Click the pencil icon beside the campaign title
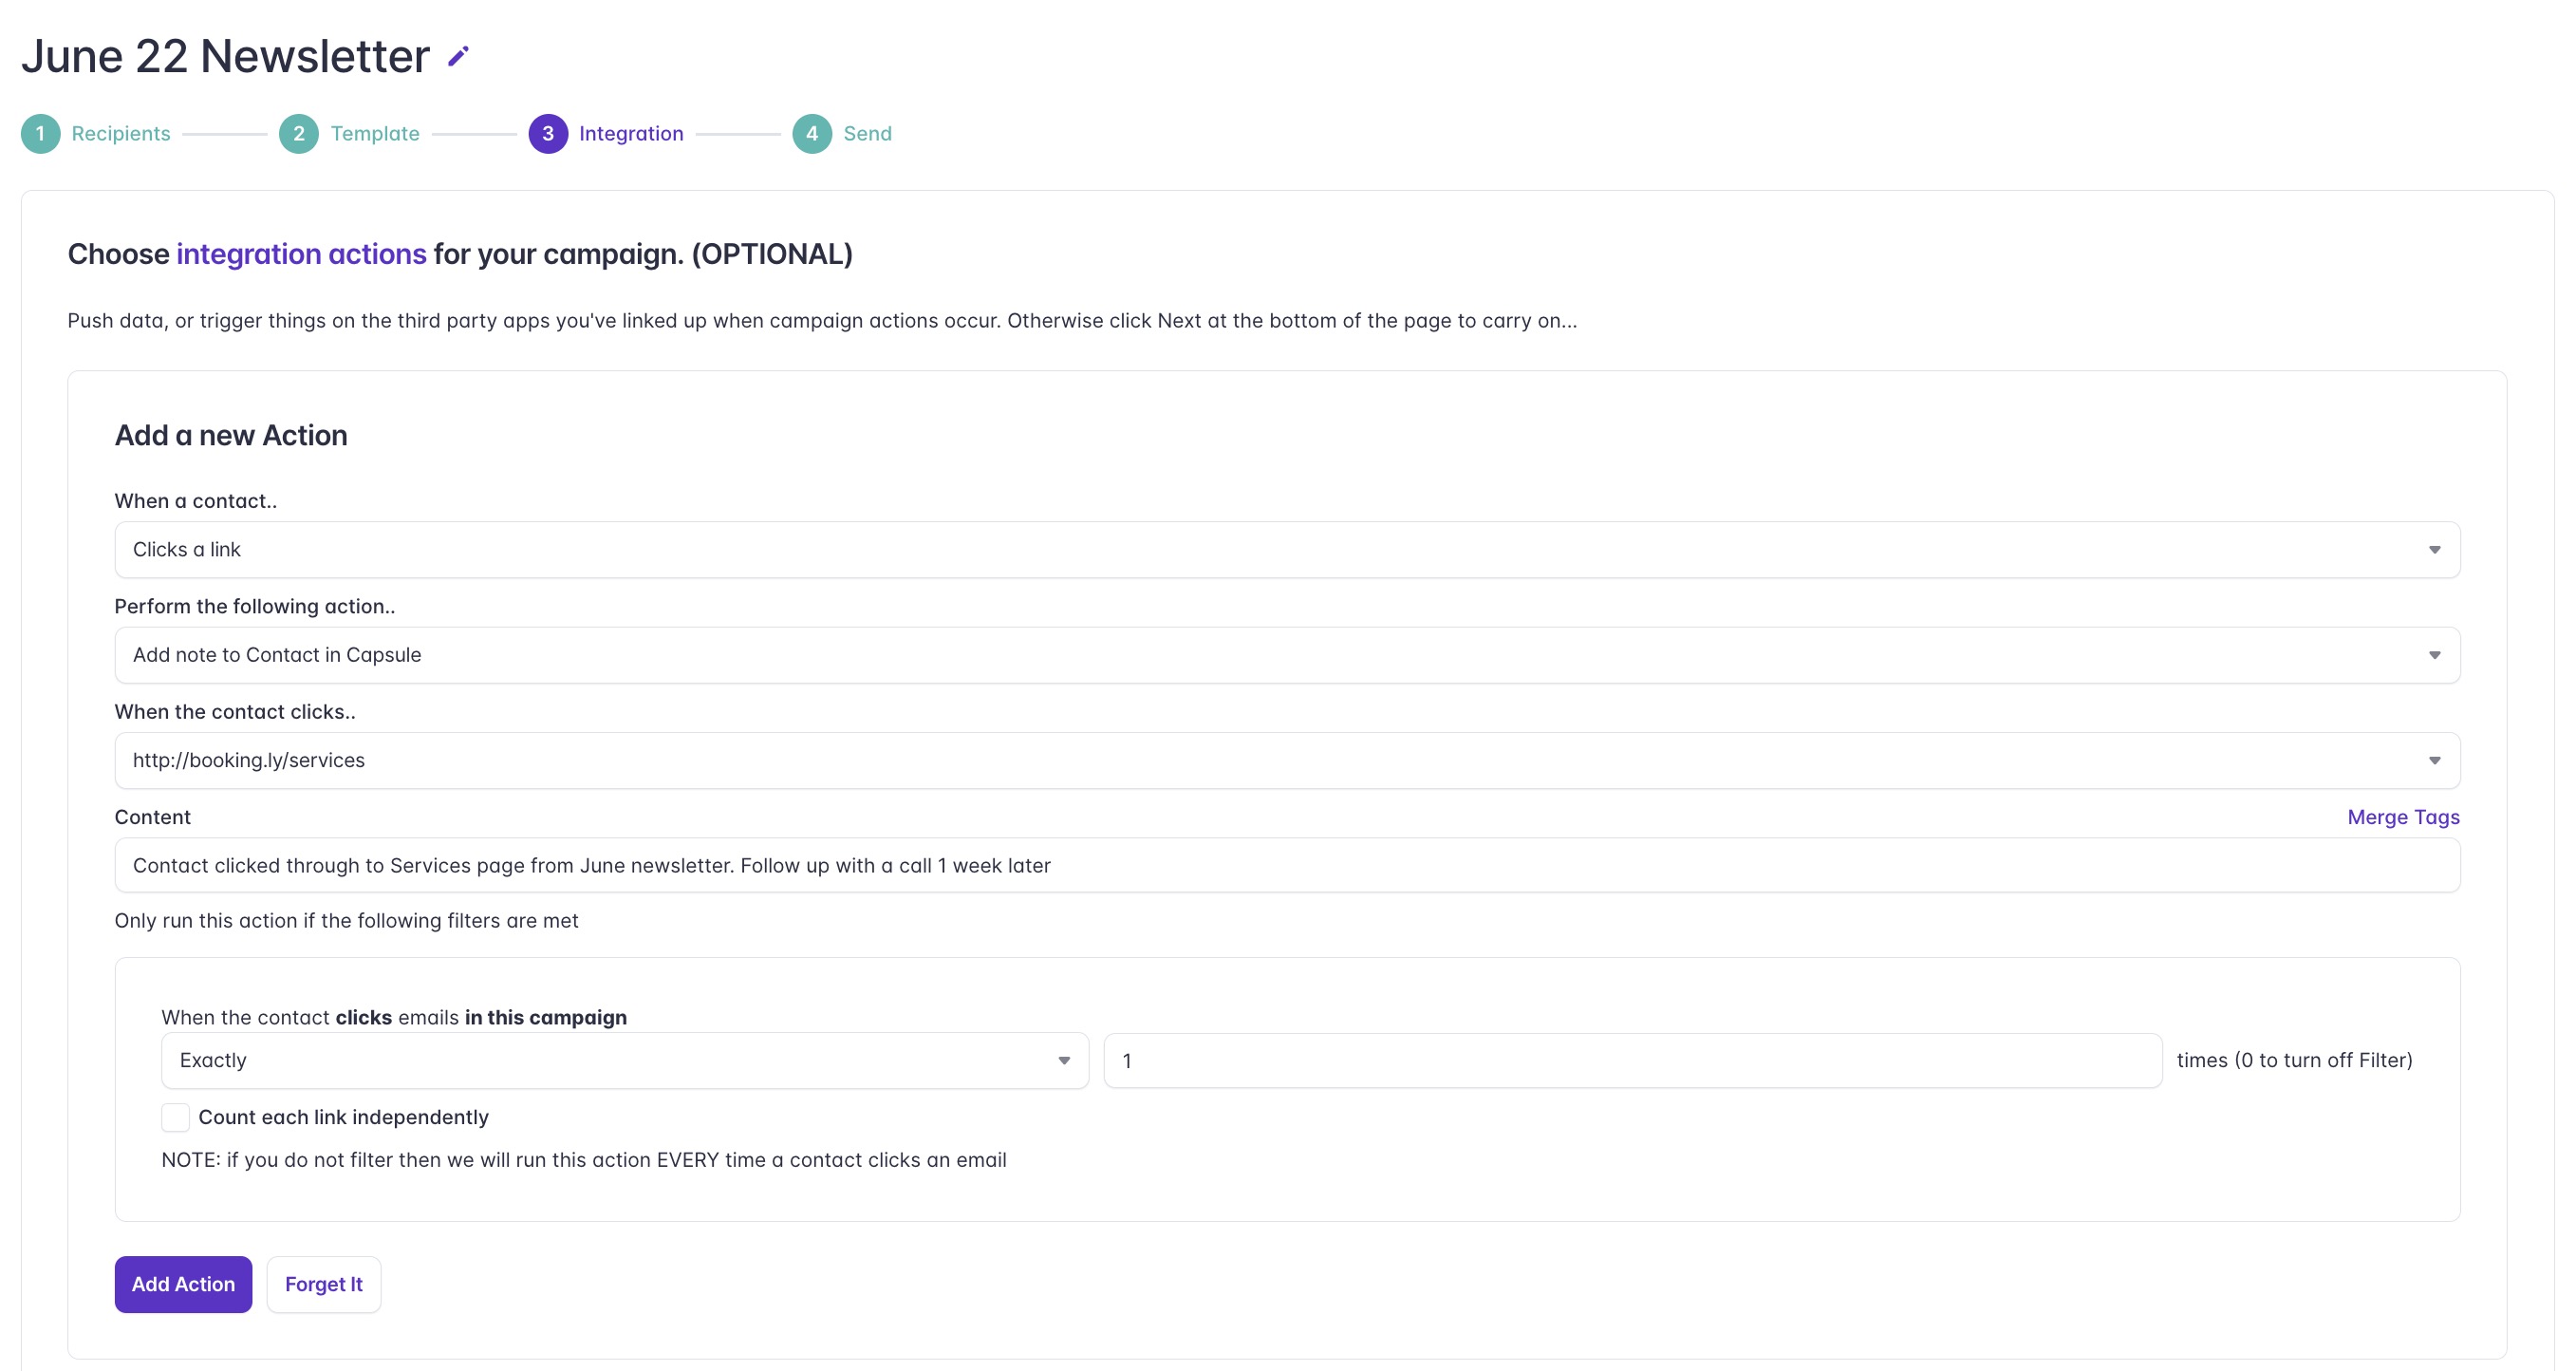 point(458,57)
